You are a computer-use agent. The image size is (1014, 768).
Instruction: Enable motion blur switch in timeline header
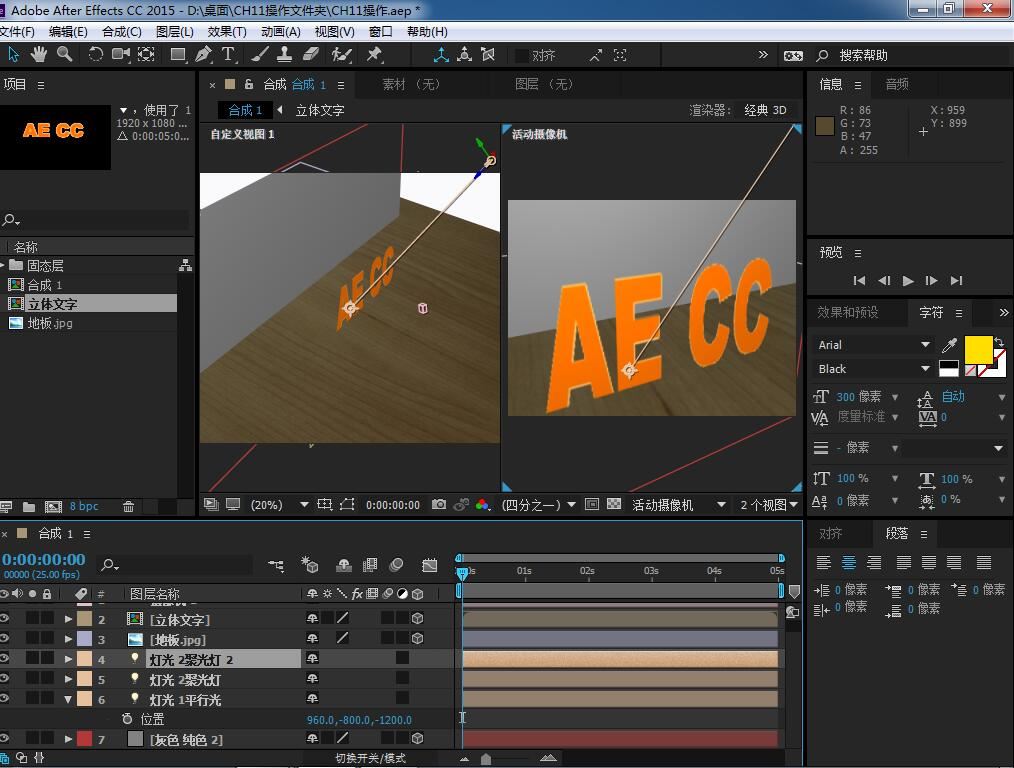coord(396,565)
